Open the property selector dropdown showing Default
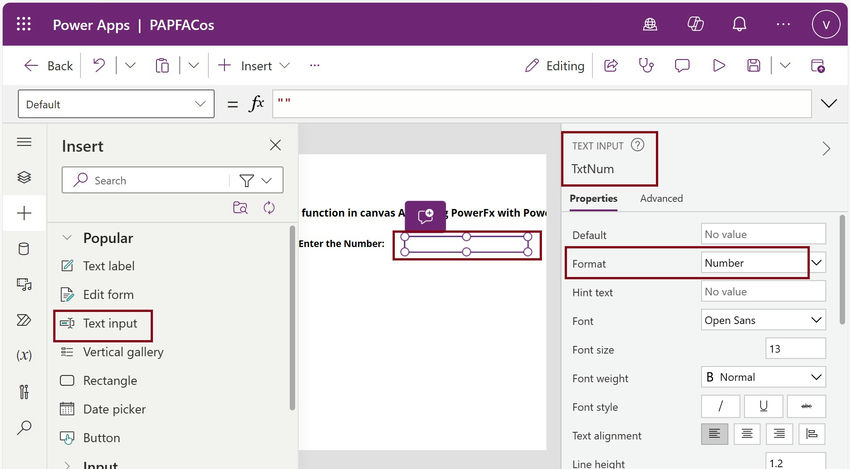Screen dimensions: 850x469 click(x=116, y=104)
